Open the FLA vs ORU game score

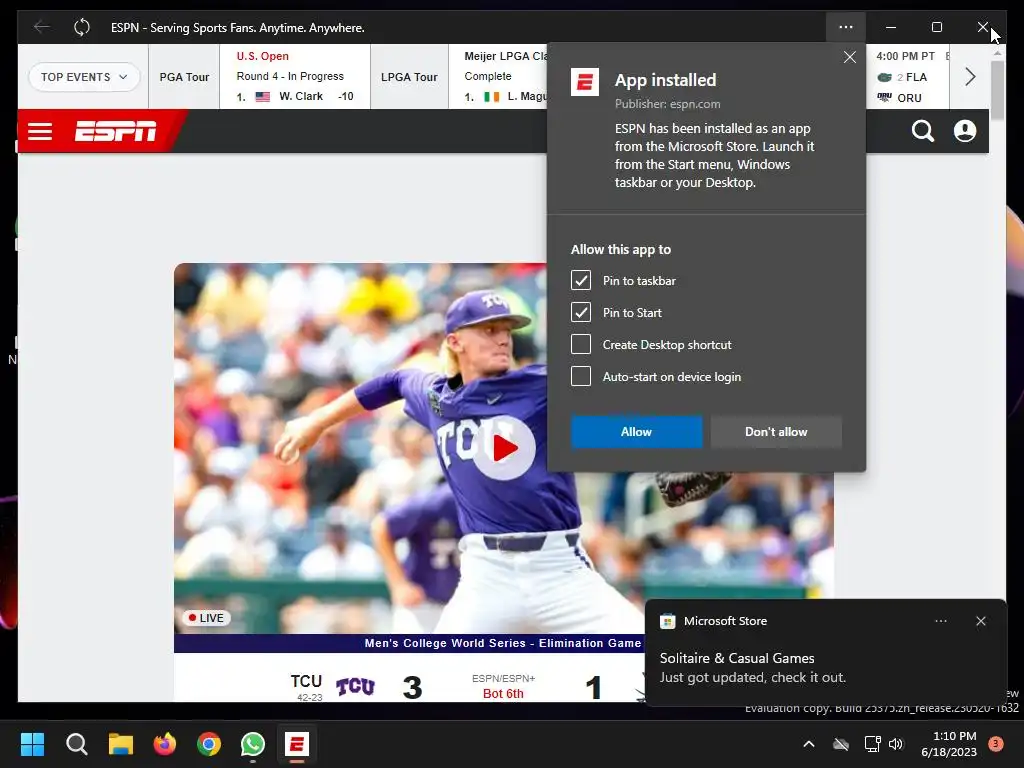(907, 77)
